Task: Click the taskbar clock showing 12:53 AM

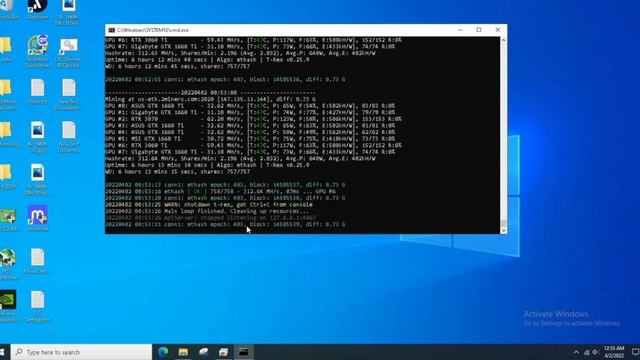Action: (614, 352)
